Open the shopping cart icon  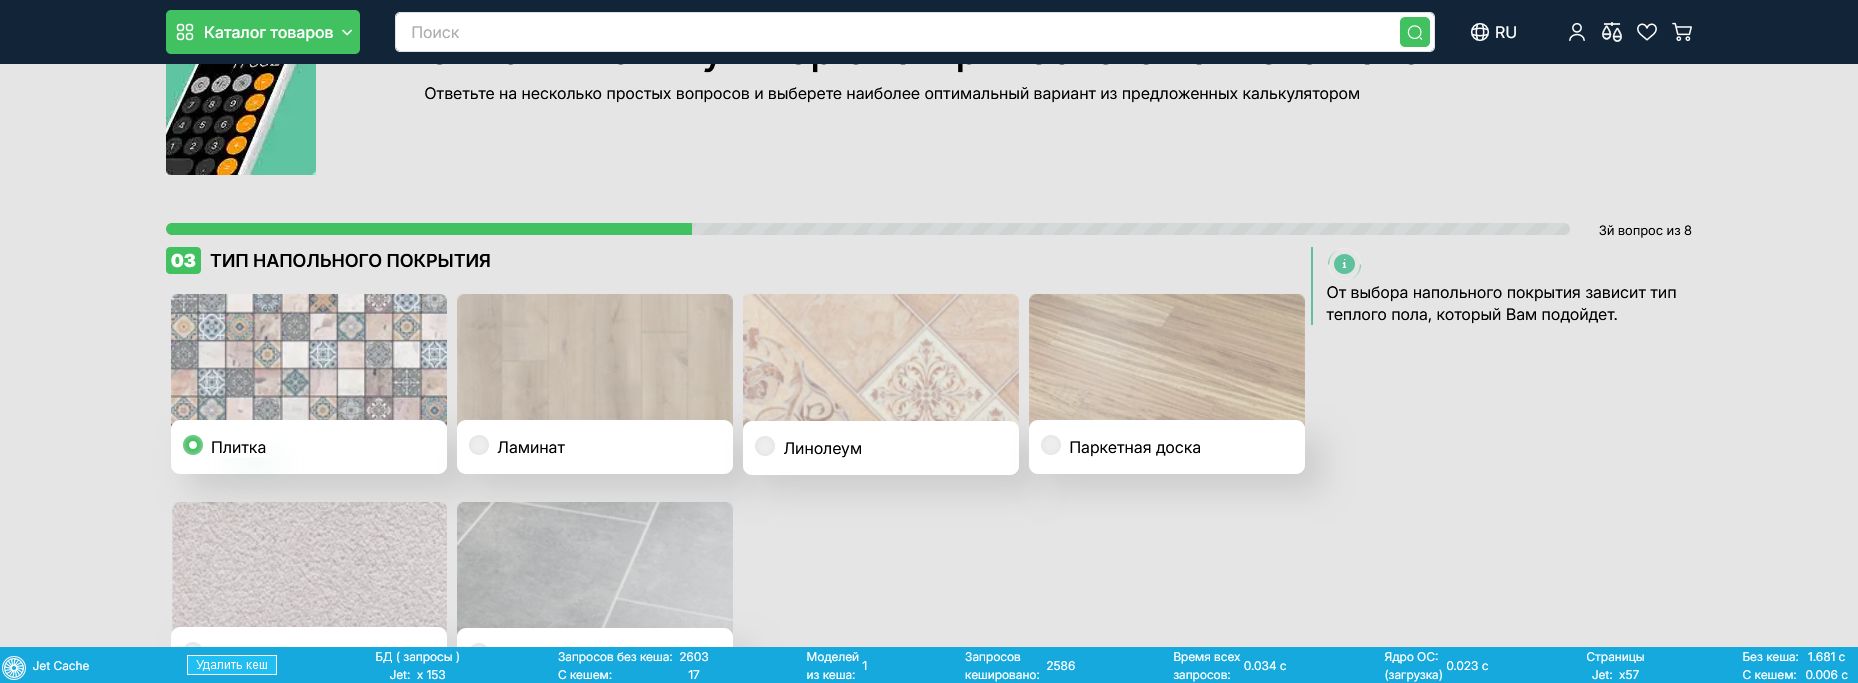[x=1682, y=32]
